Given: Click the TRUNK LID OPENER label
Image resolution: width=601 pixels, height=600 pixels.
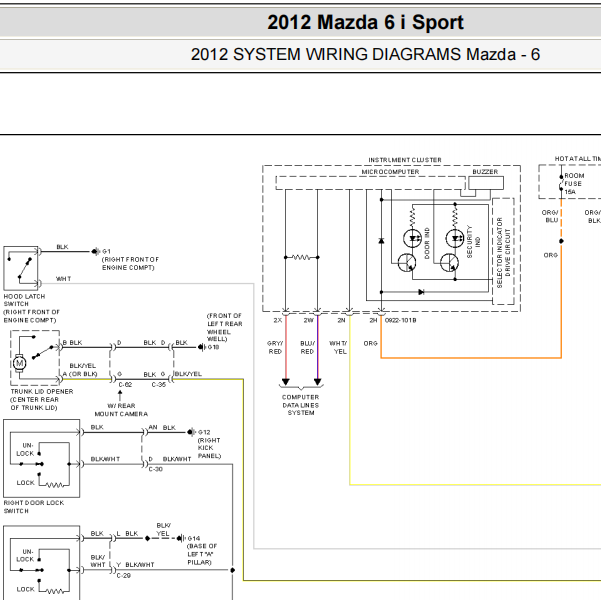Looking at the screenshot, I should coord(42,391).
